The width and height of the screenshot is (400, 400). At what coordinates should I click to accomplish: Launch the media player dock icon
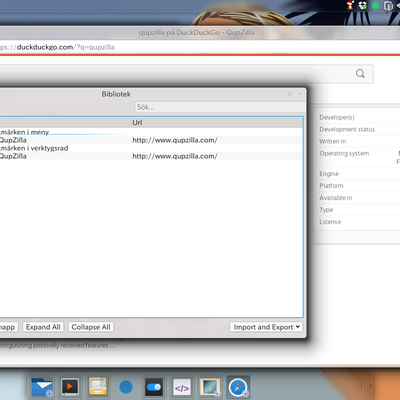tap(70, 387)
